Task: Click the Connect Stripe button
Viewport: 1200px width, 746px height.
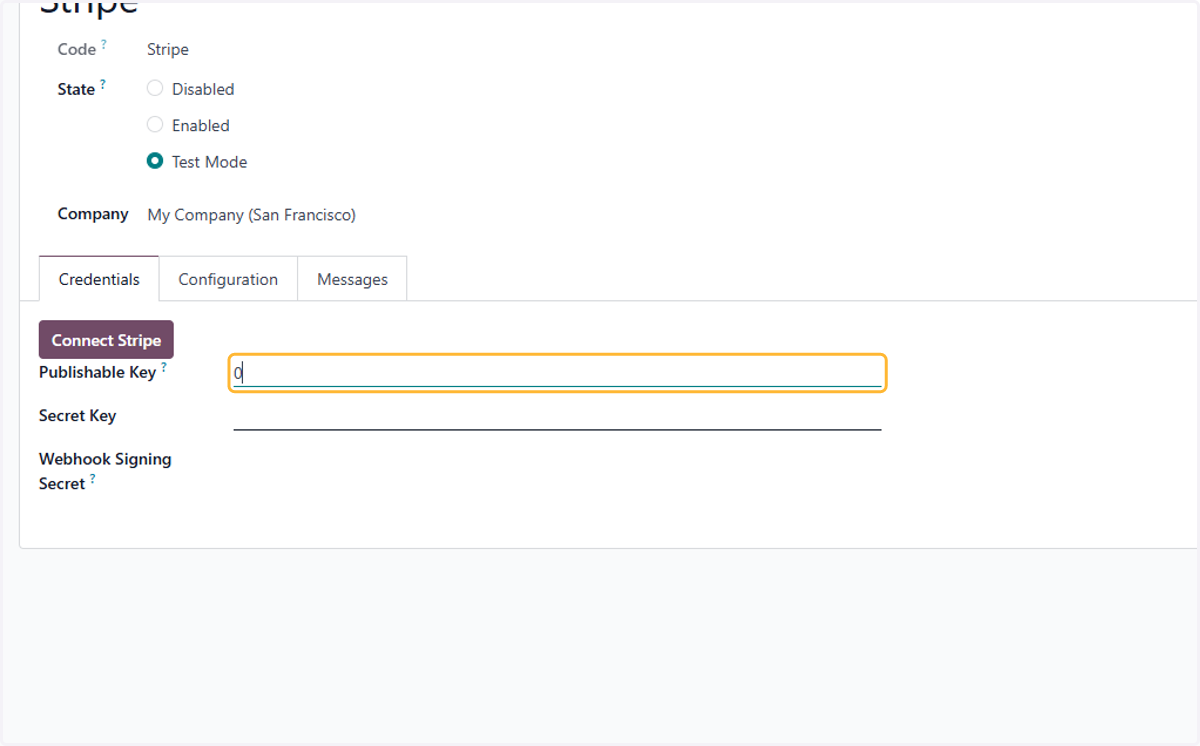Action: (x=106, y=340)
